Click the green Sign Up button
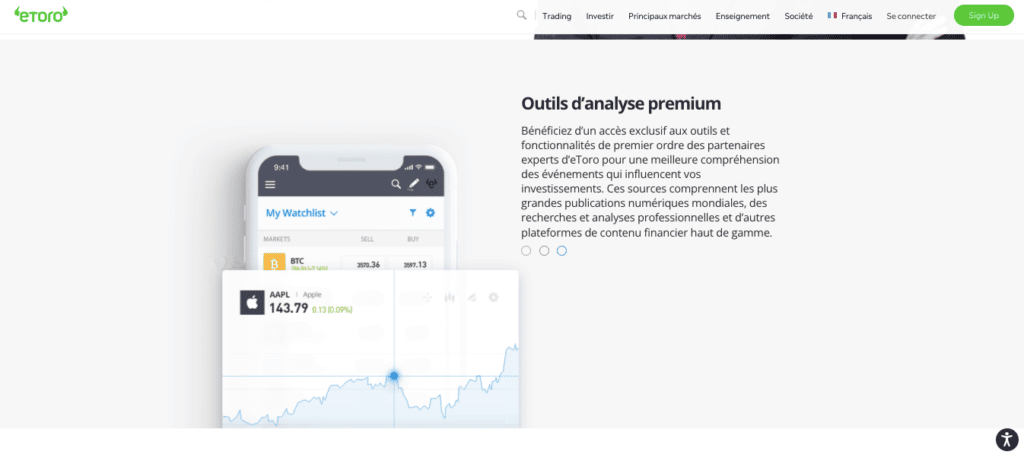 pyautogui.click(x=983, y=16)
